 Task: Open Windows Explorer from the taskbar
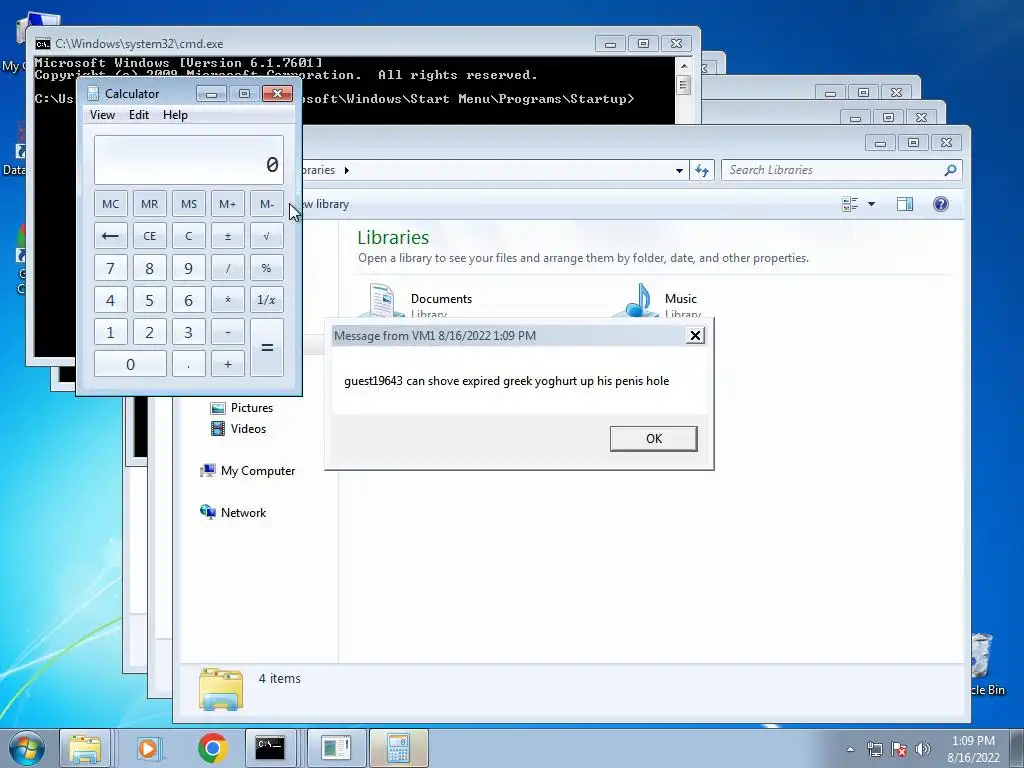click(x=85, y=748)
